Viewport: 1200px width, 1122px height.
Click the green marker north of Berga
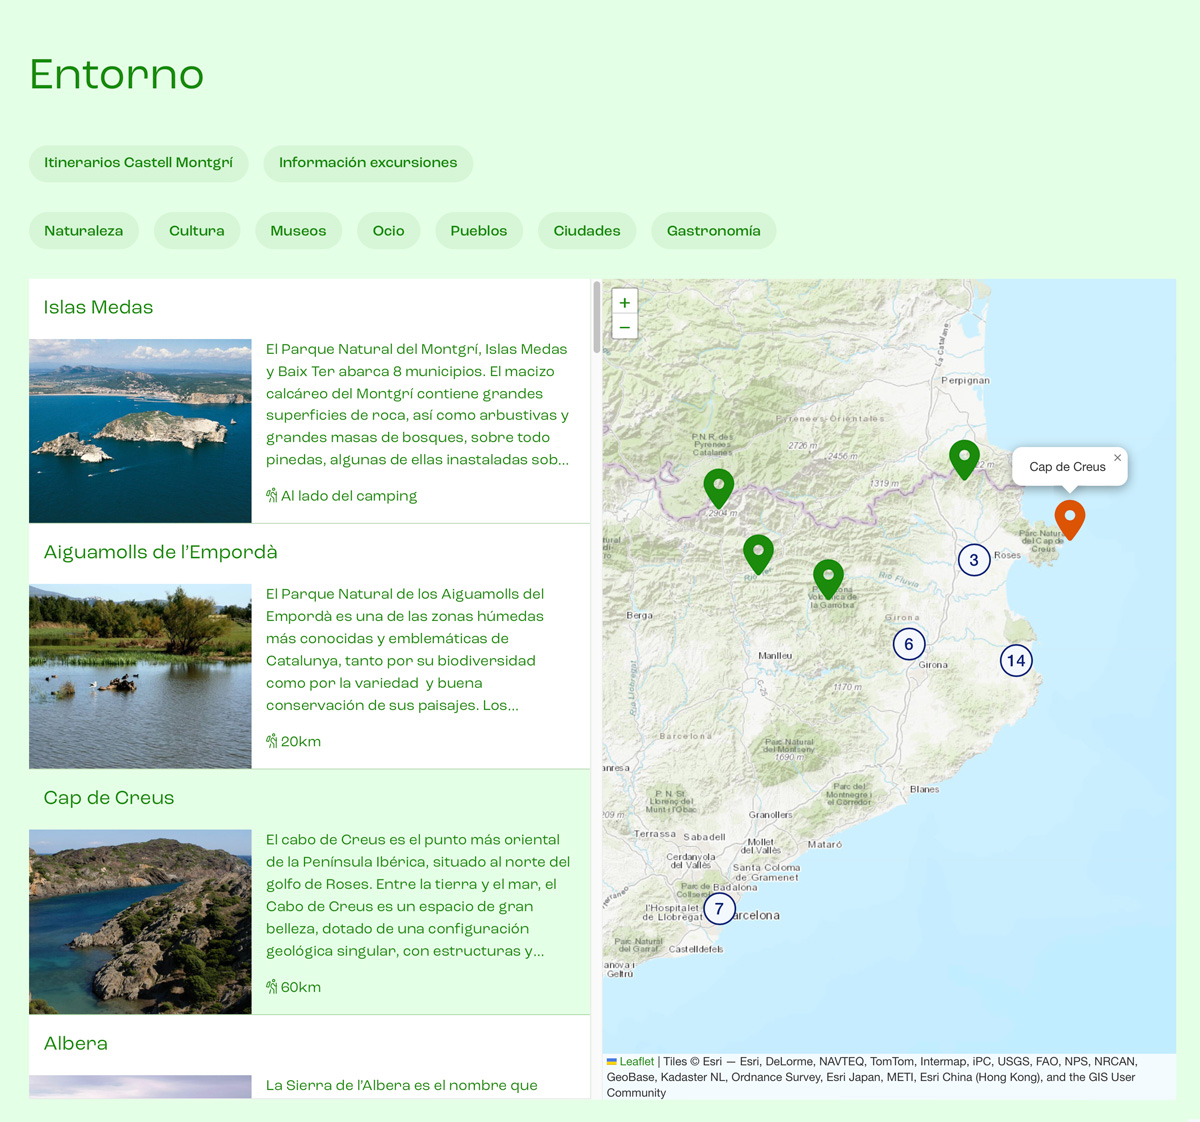click(758, 555)
